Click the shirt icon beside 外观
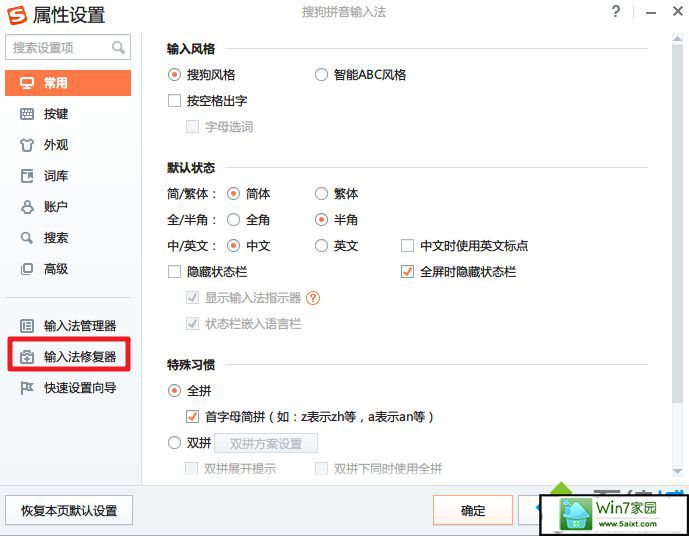 [x=27, y=145]
